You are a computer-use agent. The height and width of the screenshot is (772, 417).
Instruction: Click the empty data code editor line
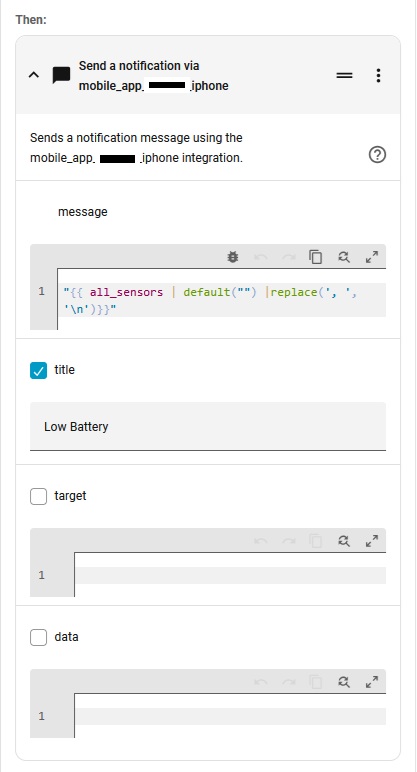pos(230,716)
